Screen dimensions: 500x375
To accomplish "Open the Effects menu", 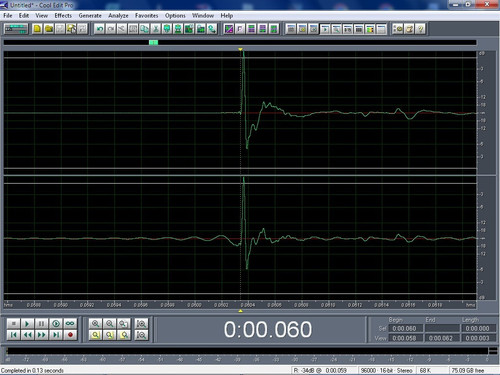I will [63, 16].
